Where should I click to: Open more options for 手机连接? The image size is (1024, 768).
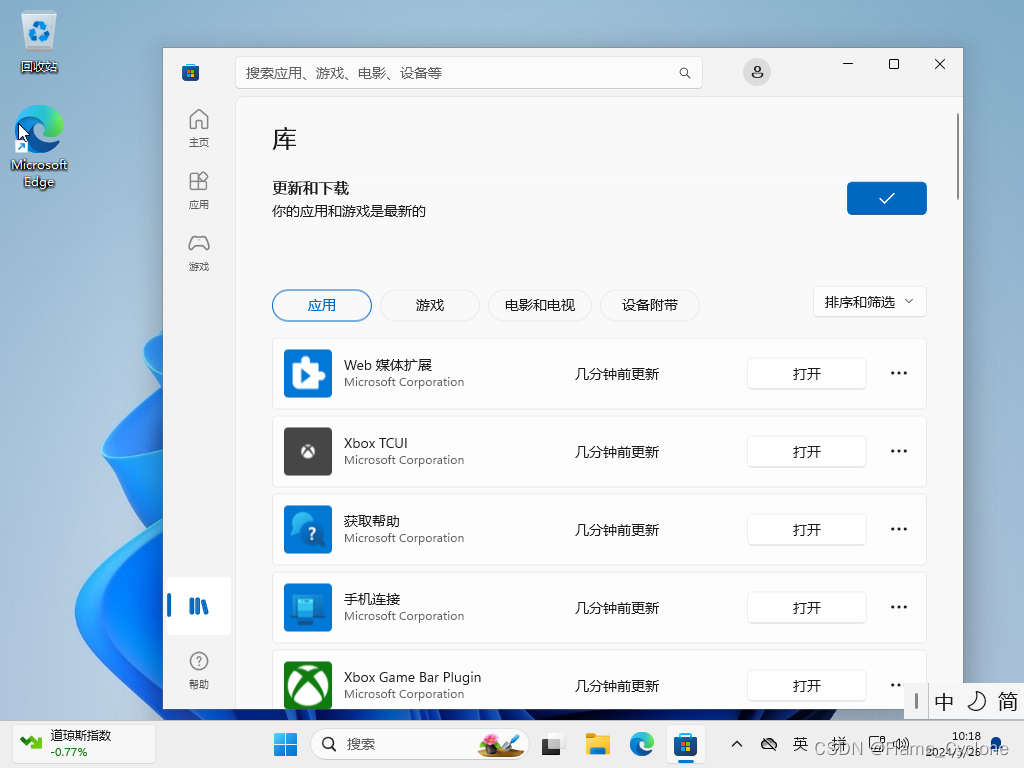tap(899, 607)
